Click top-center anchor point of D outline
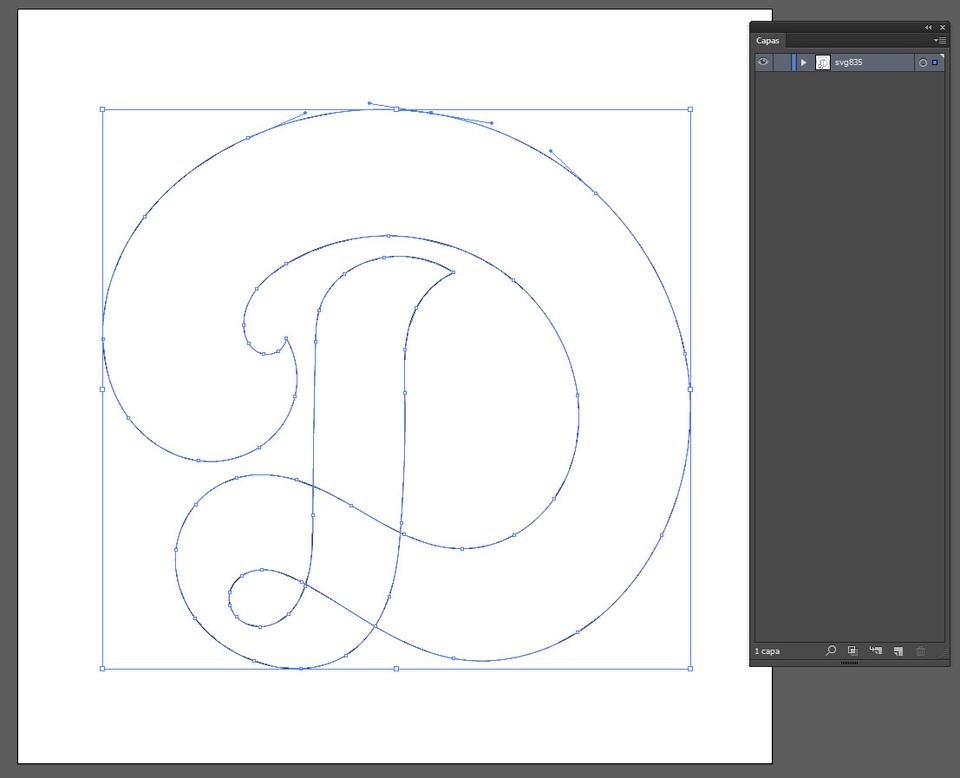The width and height of the screenshot is (960, 778). click(x=397, y=109)
